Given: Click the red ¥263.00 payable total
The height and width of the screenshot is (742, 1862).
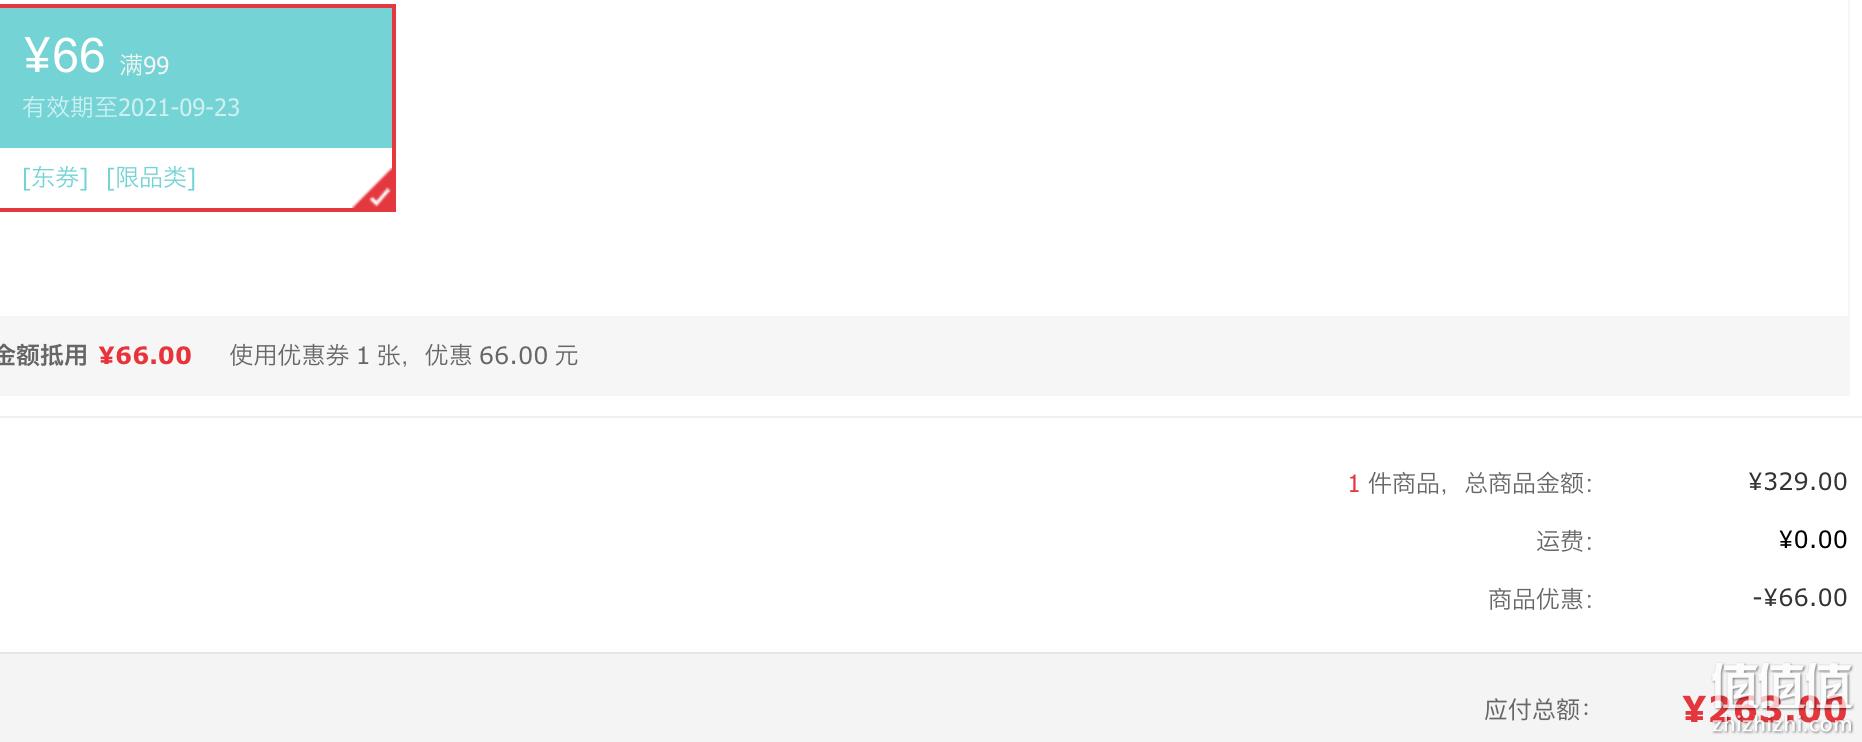Looking at the screenshot, I should (1764, 710).
